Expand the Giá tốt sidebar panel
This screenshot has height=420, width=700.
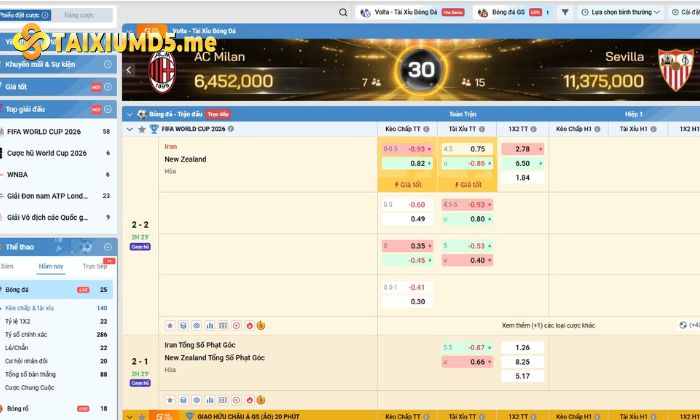tap(108, 87)
